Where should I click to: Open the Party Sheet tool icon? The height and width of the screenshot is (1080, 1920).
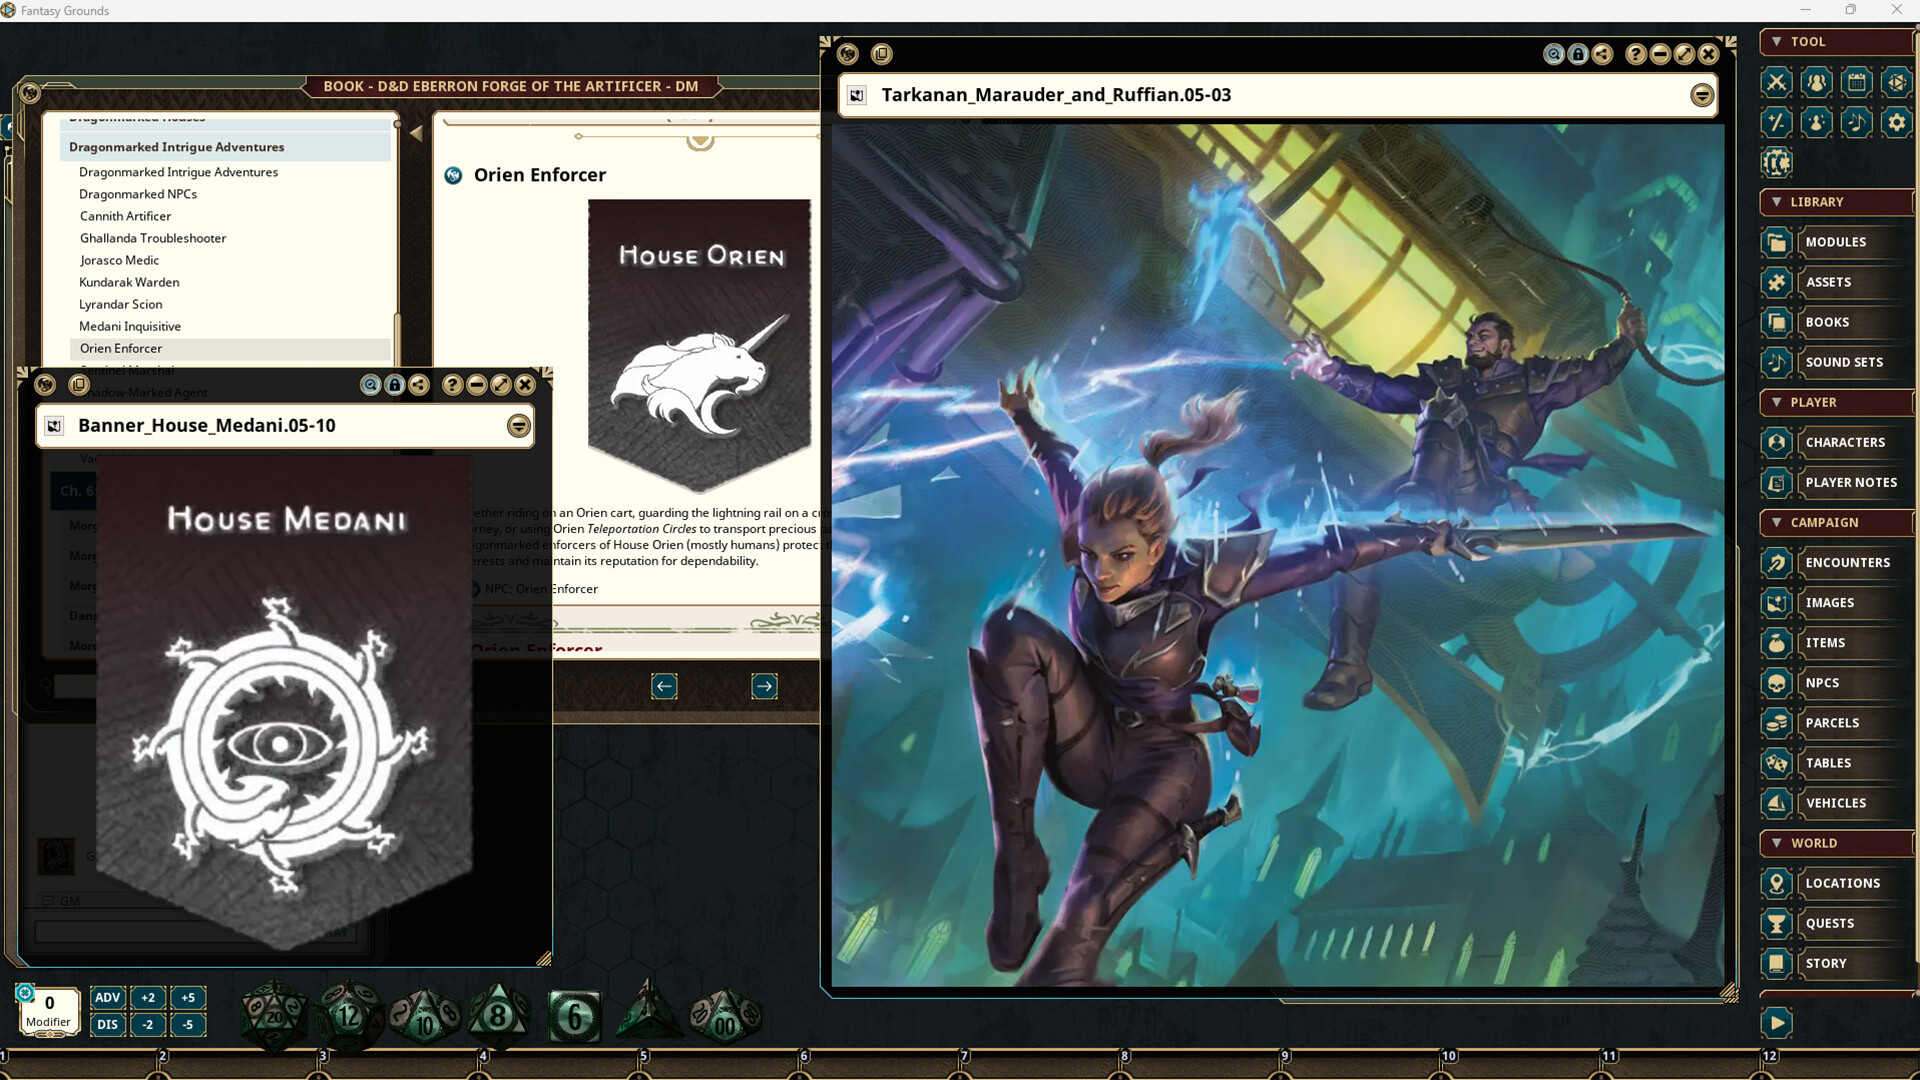click(x=1816, y=82)
